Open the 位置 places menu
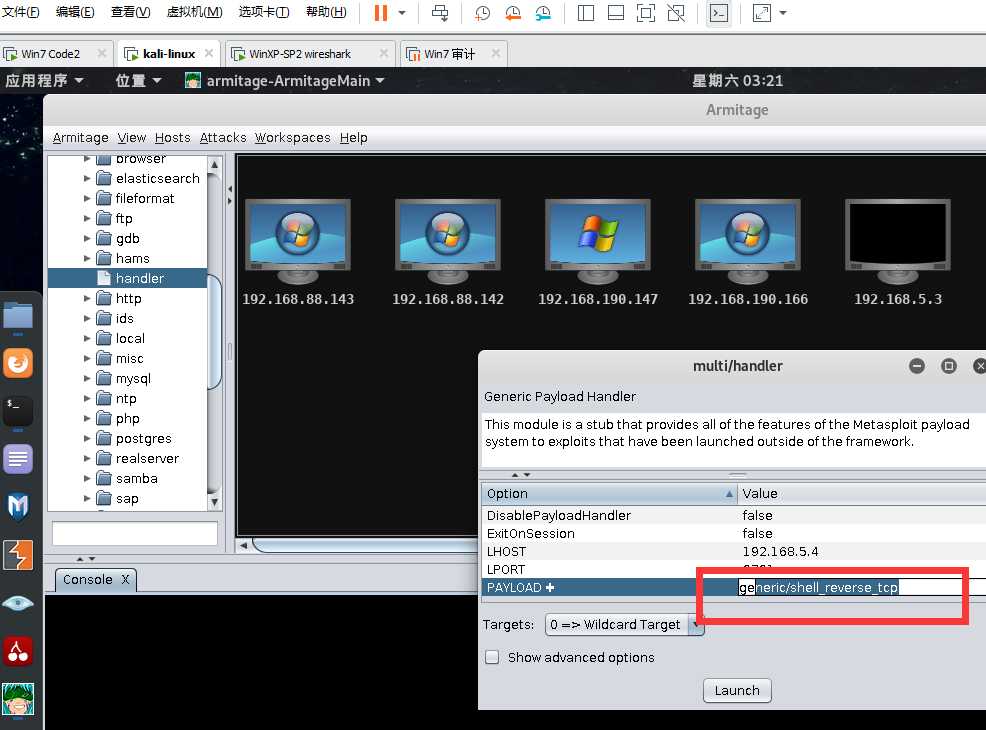Screen dimensions: 986x730 pyautogui.click(x=138, y=80)
